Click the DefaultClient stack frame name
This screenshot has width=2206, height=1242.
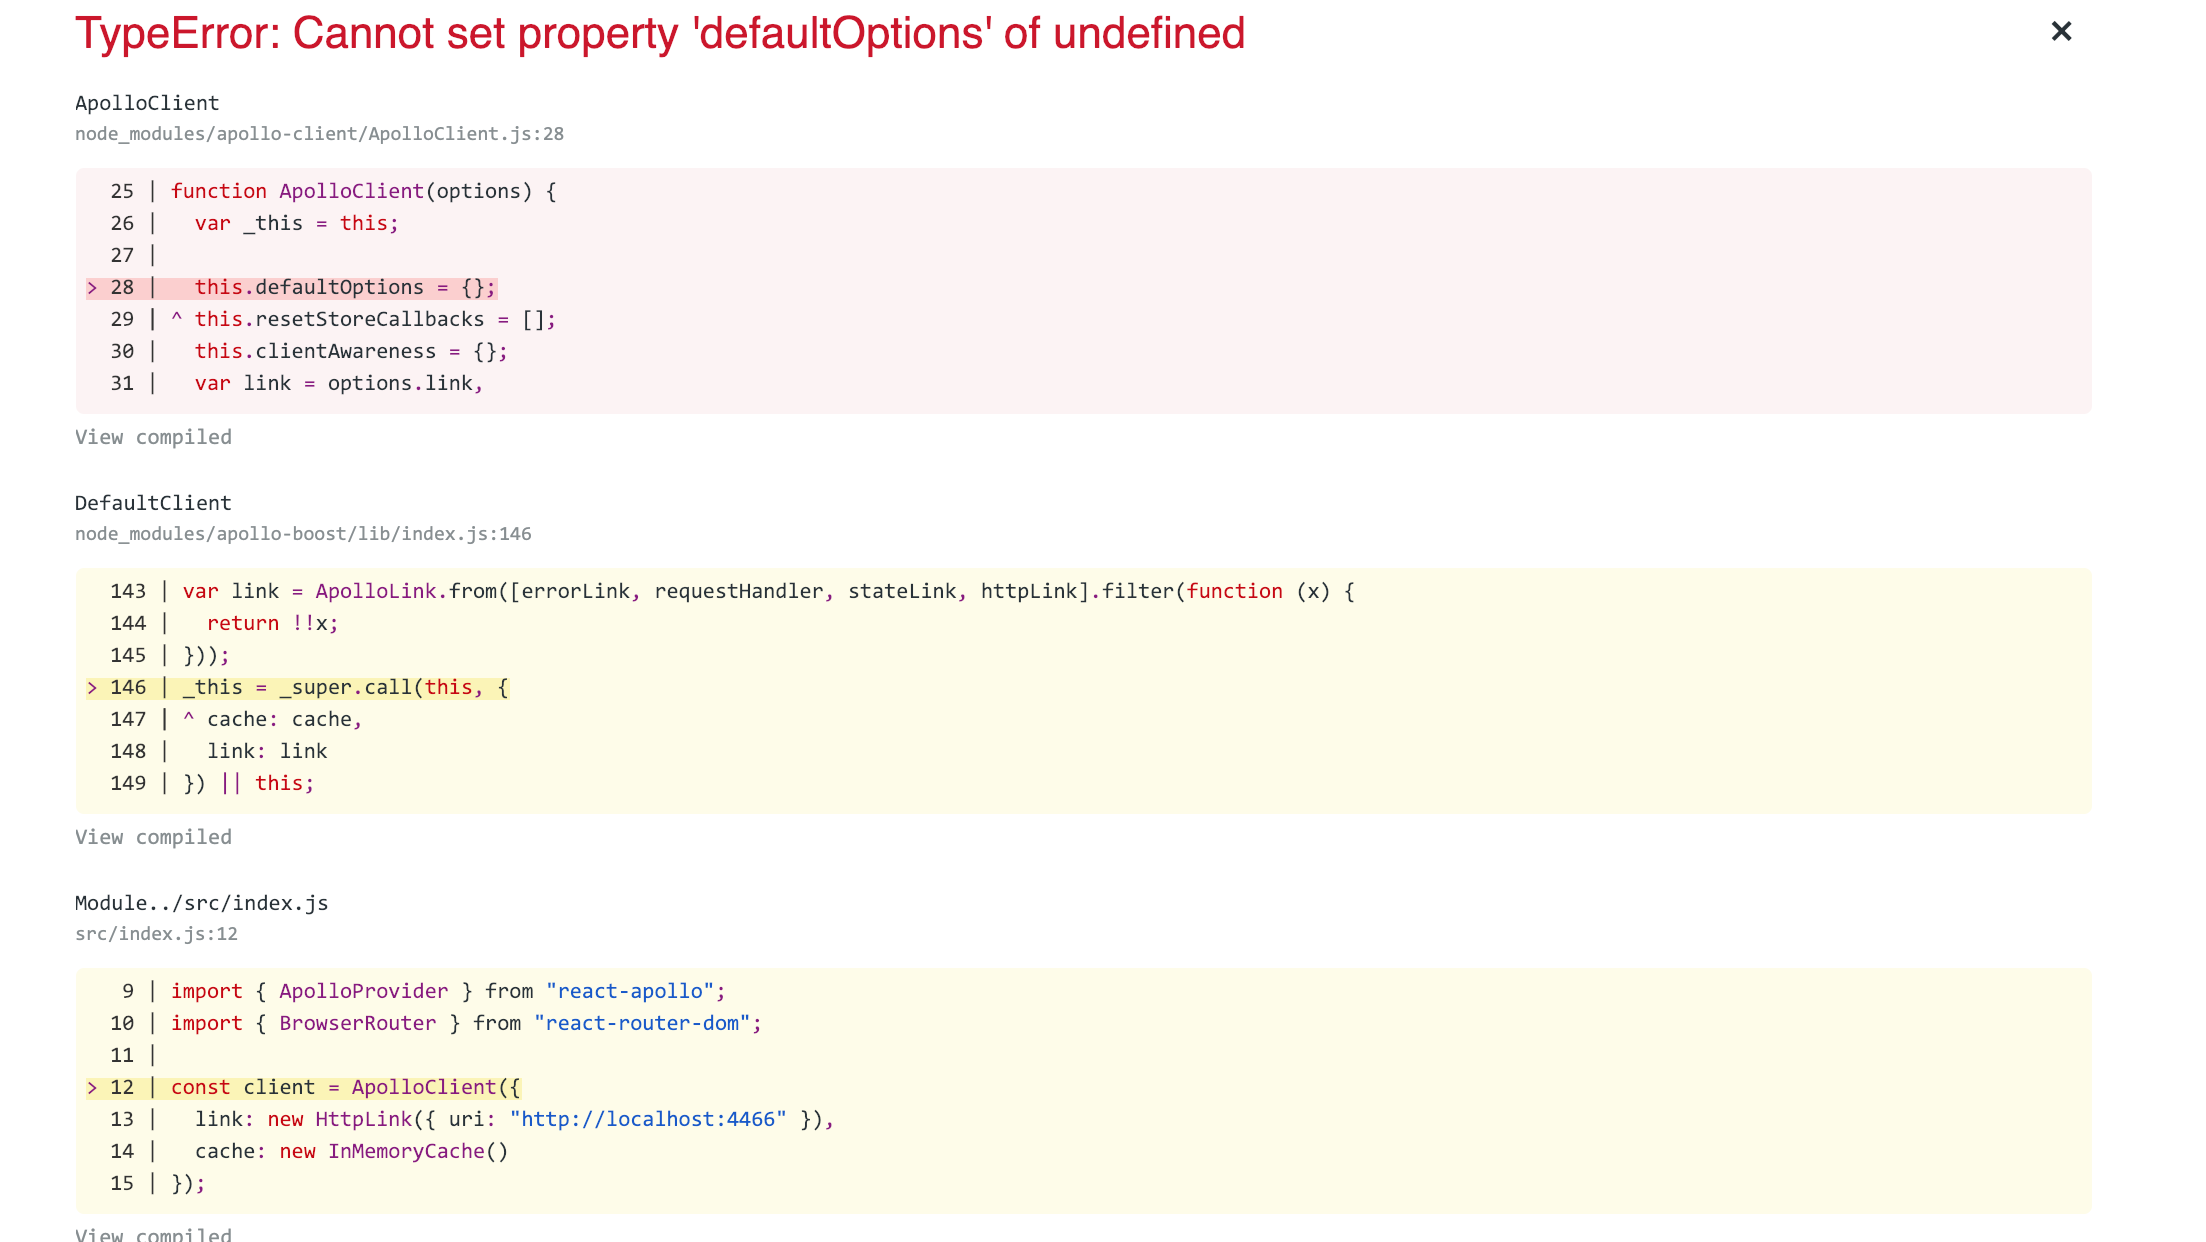[x=153, y=503]
